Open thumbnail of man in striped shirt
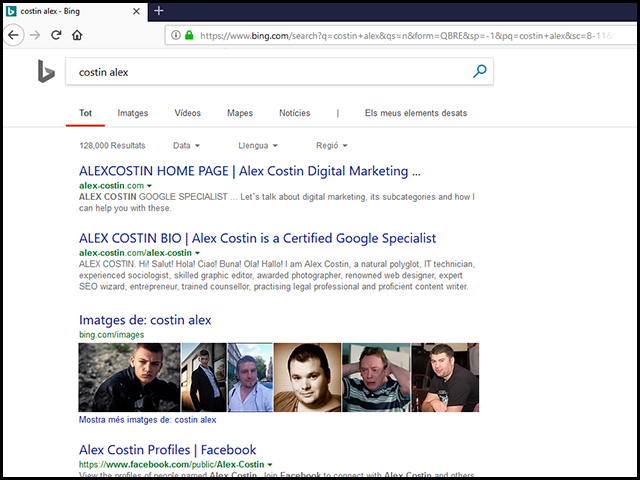 376,377
